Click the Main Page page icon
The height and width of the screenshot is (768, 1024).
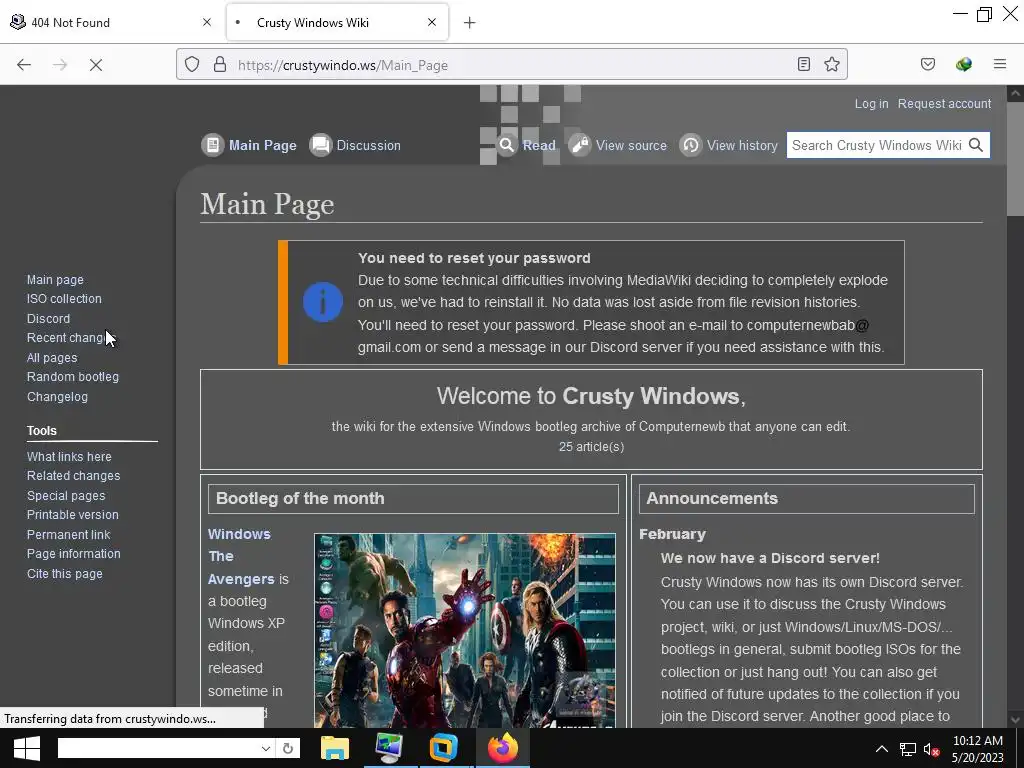212,145
